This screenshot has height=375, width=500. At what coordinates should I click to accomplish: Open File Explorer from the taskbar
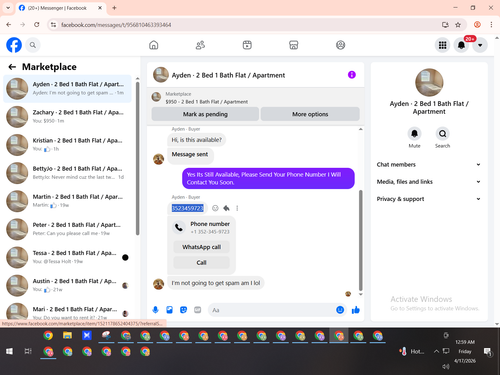[68, 335]
